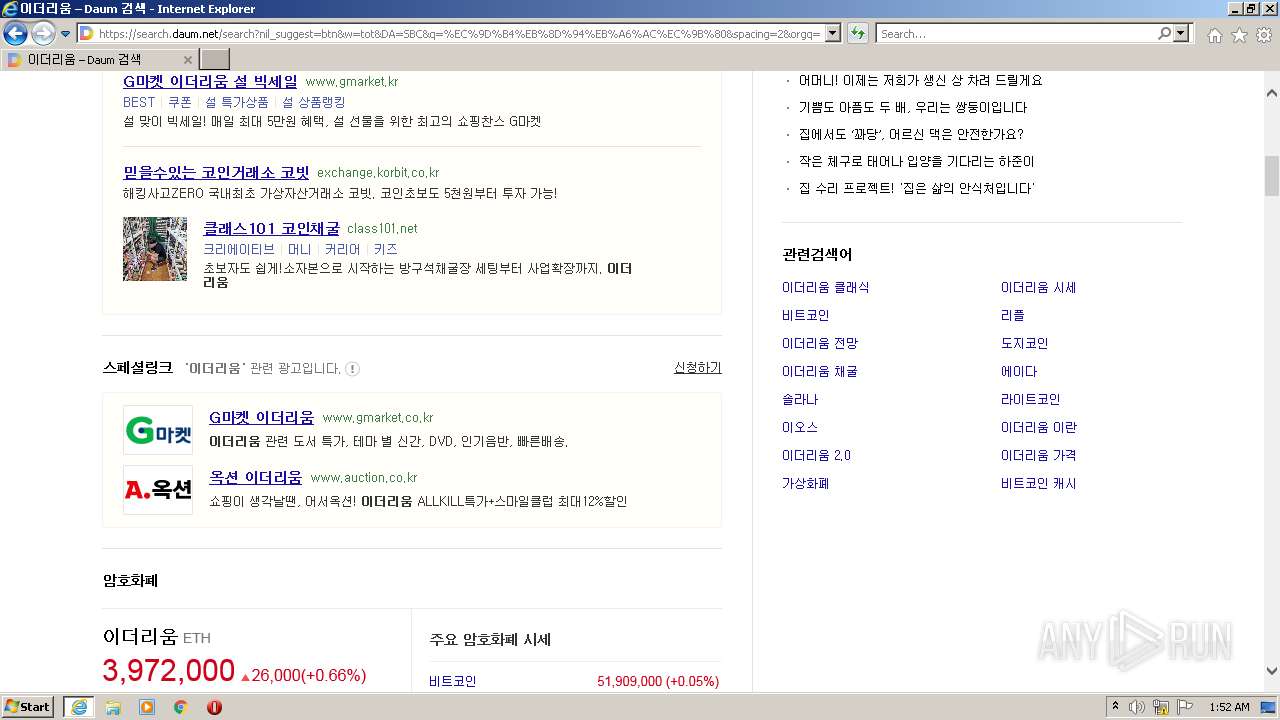Open news item 작은 체구로 태어나
The width and height of the screenshot is (1280, 720).
pos(916,161)
